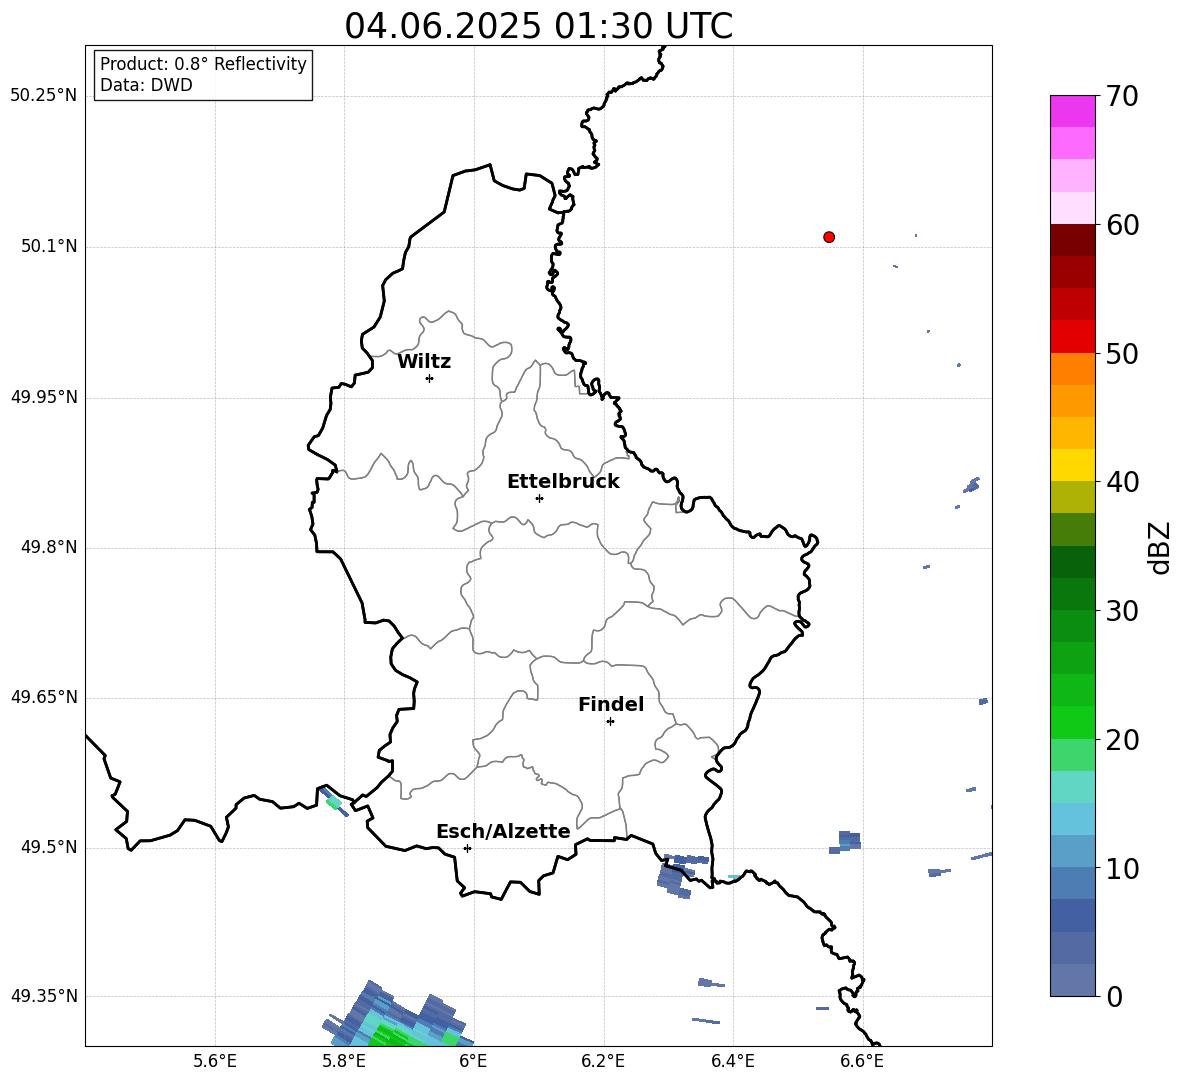Click the Wiltz station label
This screenshot has height=1081, width=1184.
pyautogui.click(x=424, y=362)
